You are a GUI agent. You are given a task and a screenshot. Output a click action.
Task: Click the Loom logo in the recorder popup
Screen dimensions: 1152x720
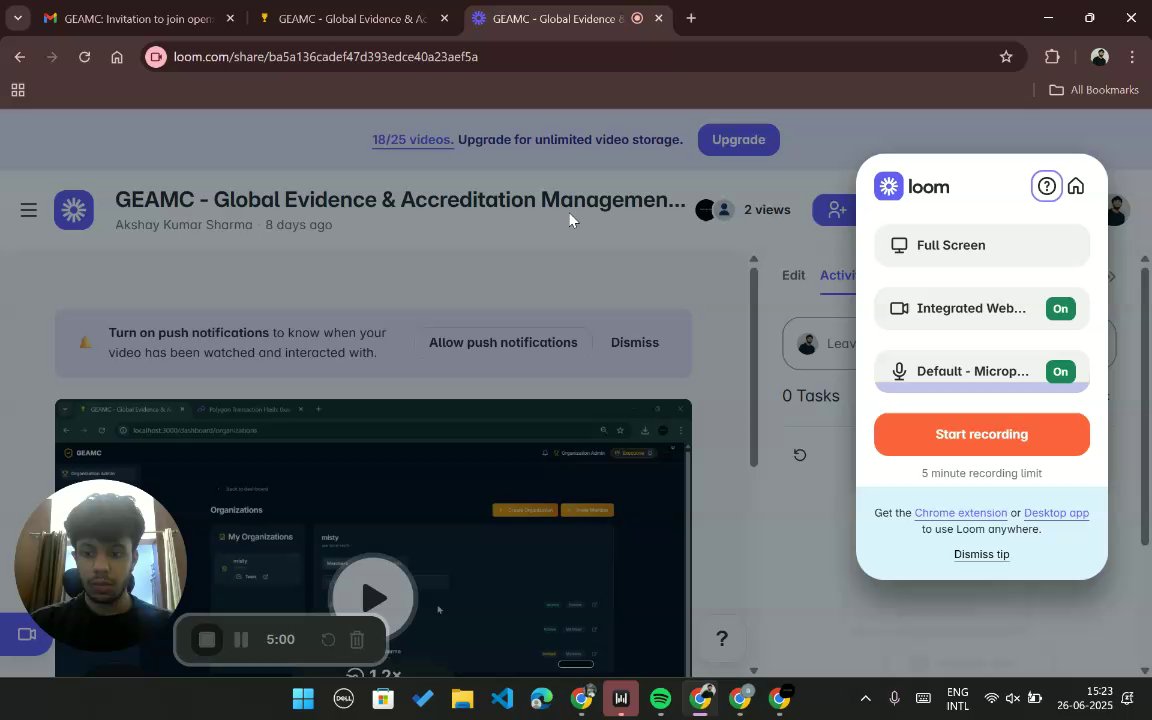pyautogui.click(x=911, y=187)
